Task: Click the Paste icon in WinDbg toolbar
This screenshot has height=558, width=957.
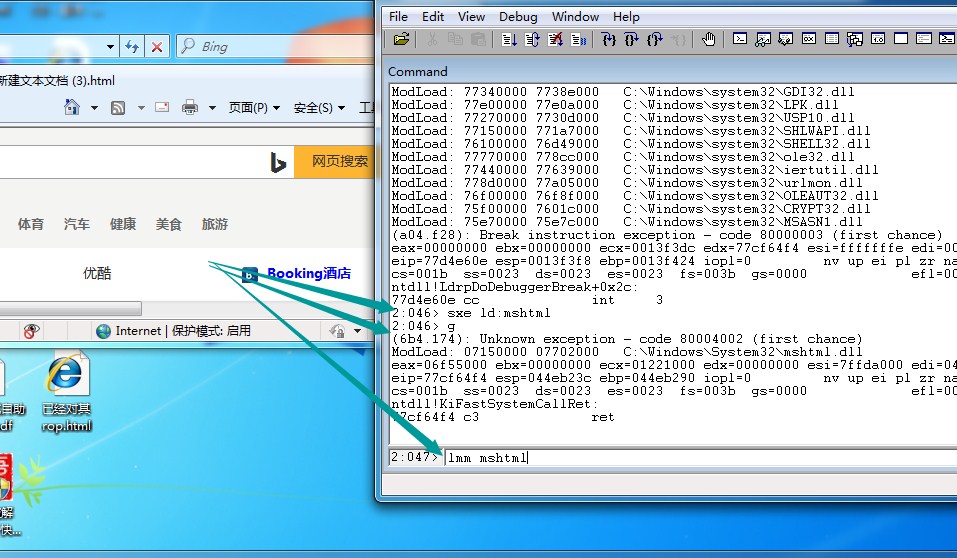Action: pyautogui.click(x=478, y=40)
